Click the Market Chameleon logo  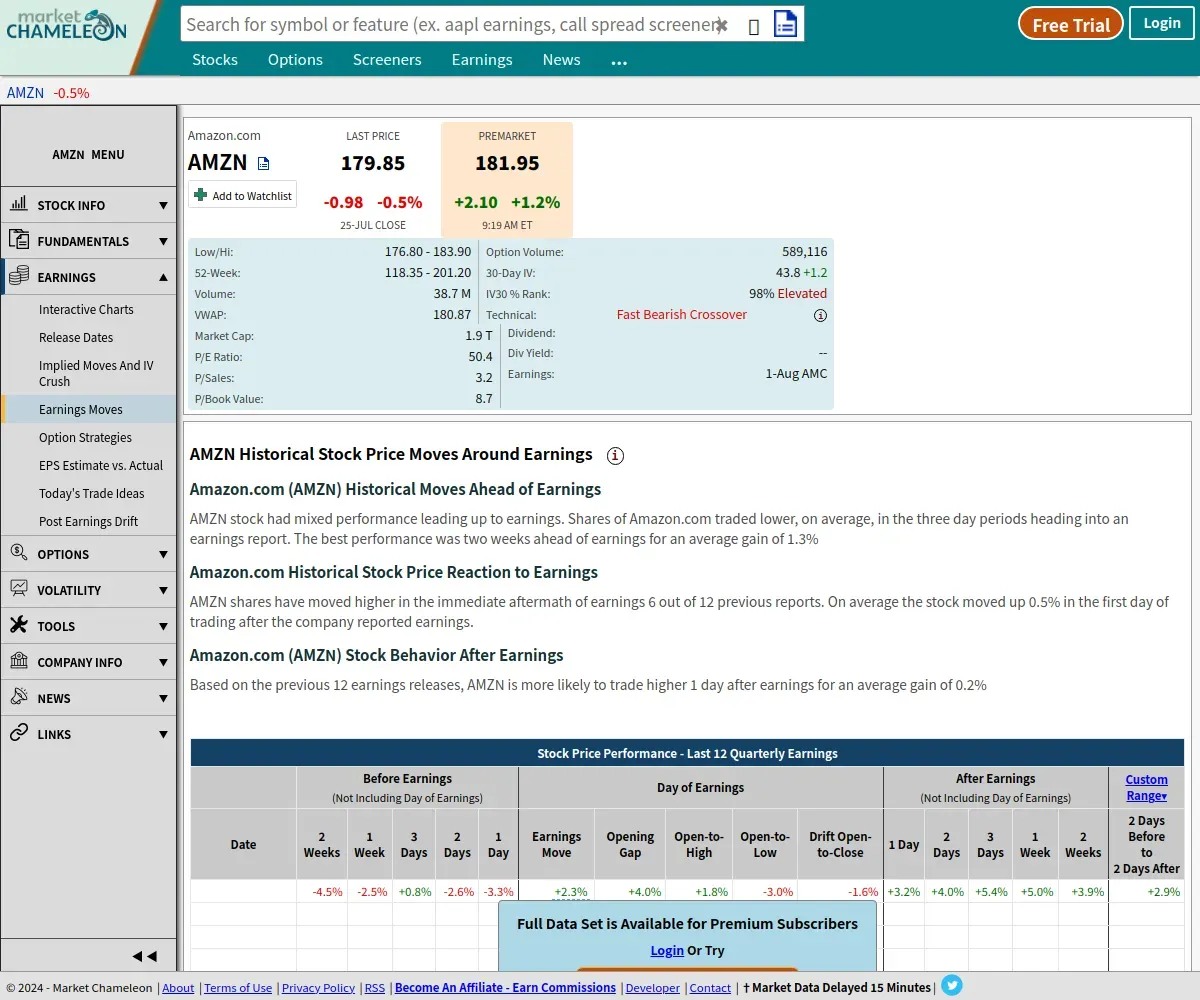[x=67, y=26]
